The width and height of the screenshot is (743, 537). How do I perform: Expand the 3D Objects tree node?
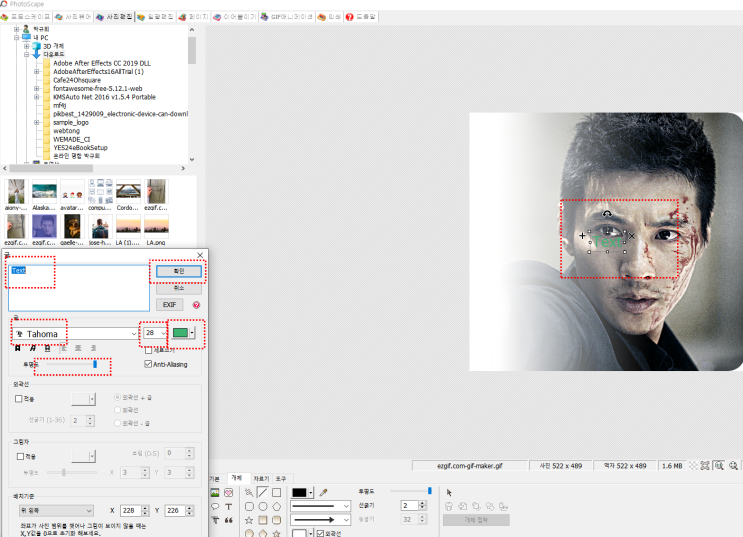pyautogui.click(x=27, y=46)
